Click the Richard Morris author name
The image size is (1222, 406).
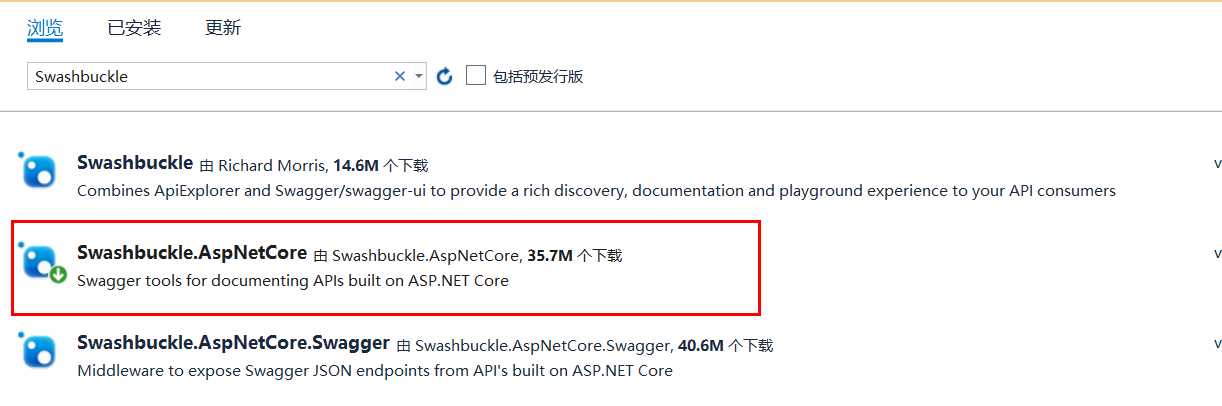272,165
